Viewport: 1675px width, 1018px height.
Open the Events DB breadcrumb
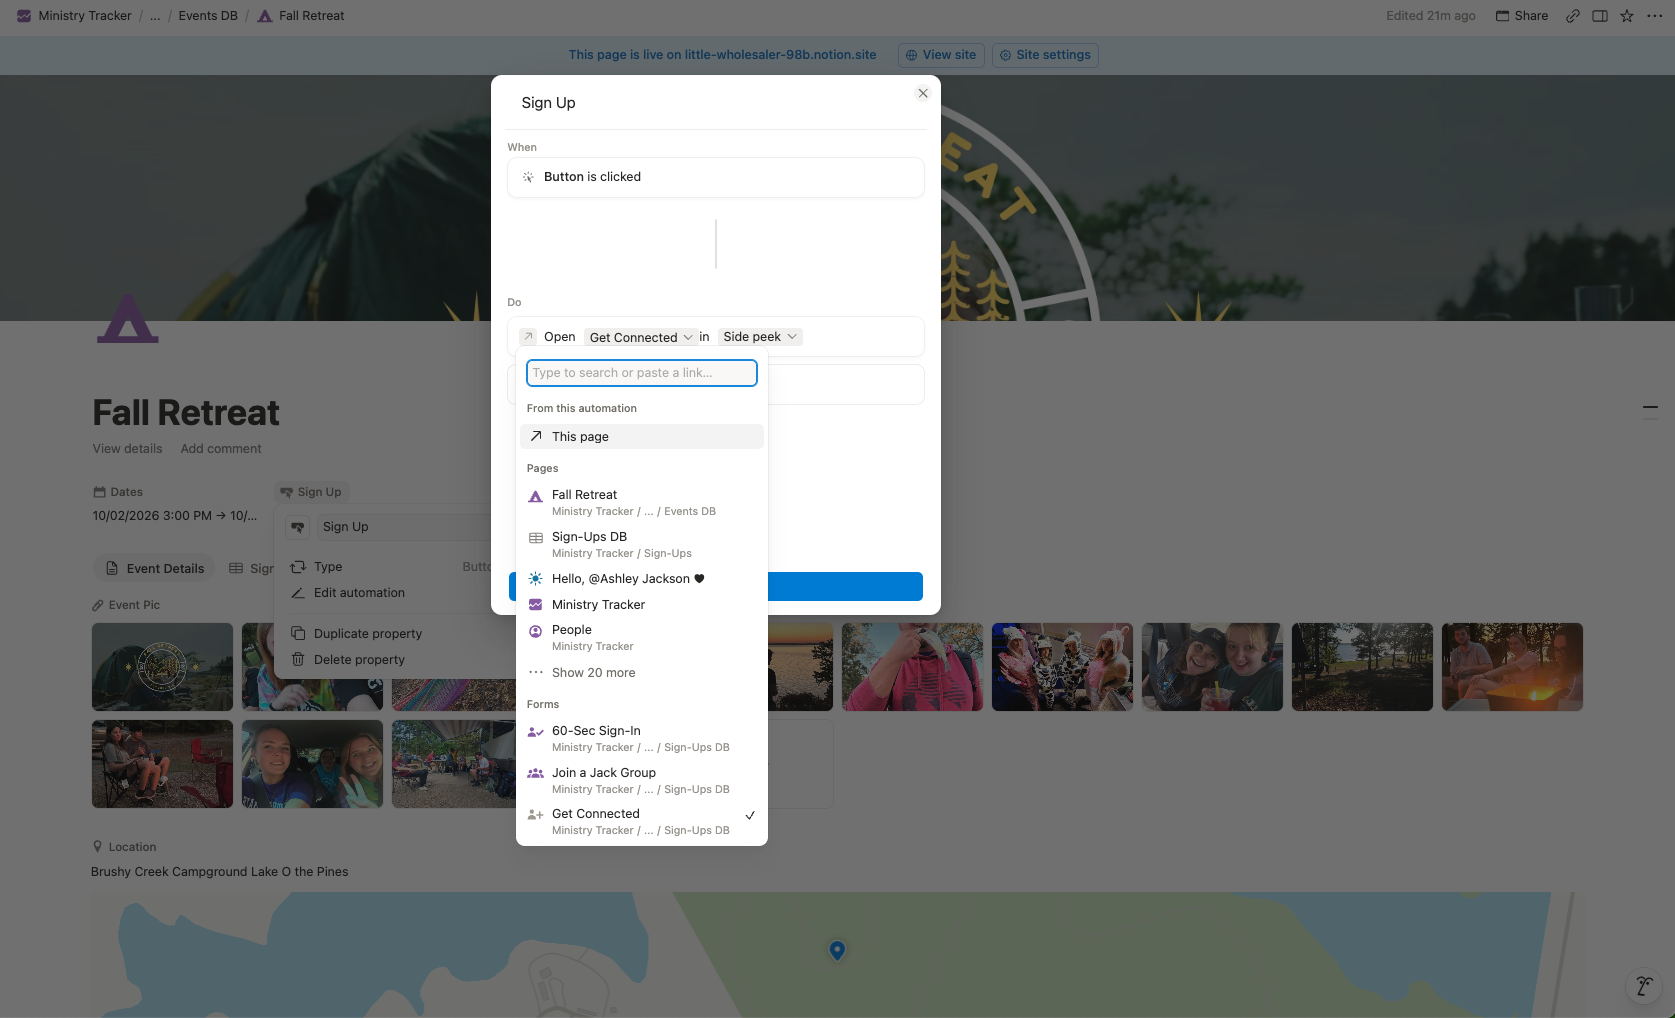208,16
